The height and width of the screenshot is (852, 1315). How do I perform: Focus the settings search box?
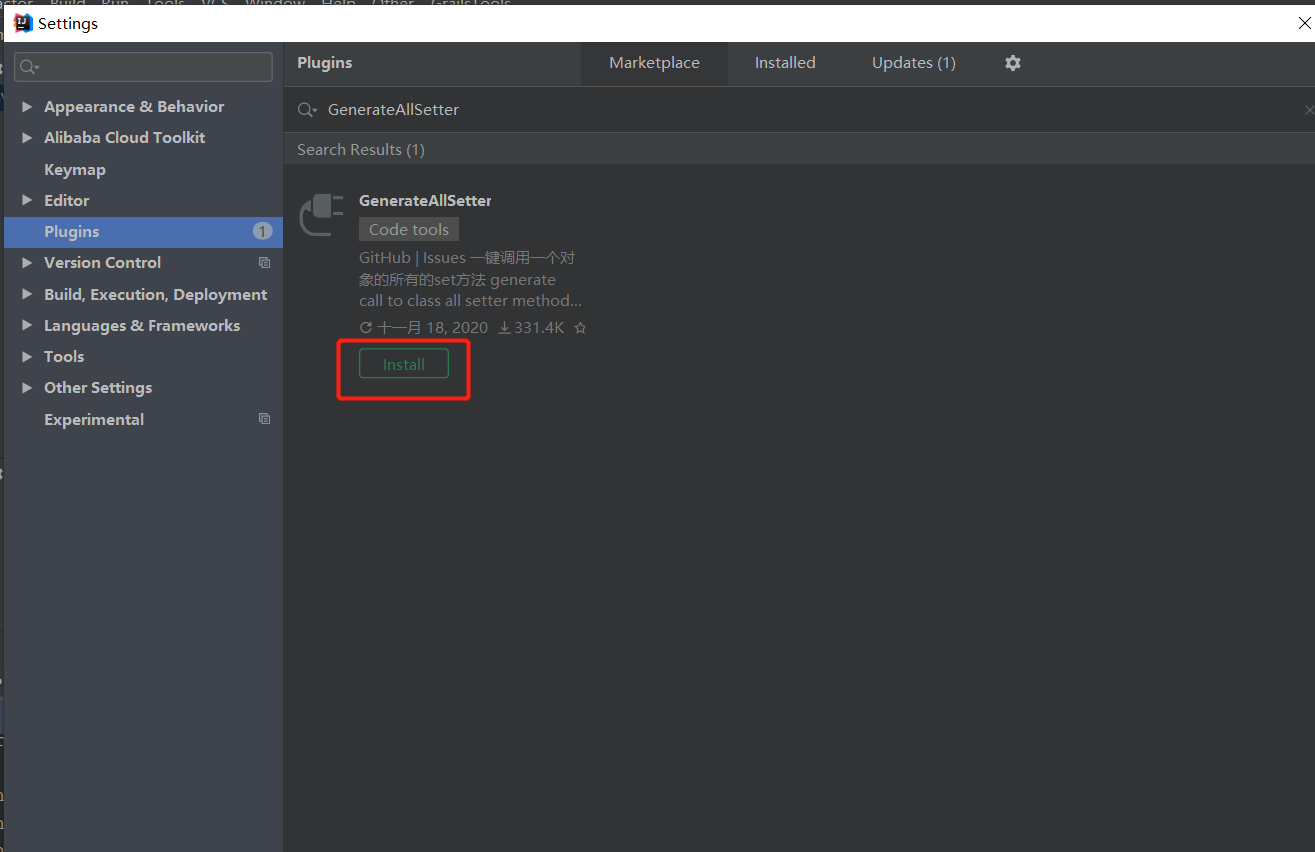coord(143,67)
